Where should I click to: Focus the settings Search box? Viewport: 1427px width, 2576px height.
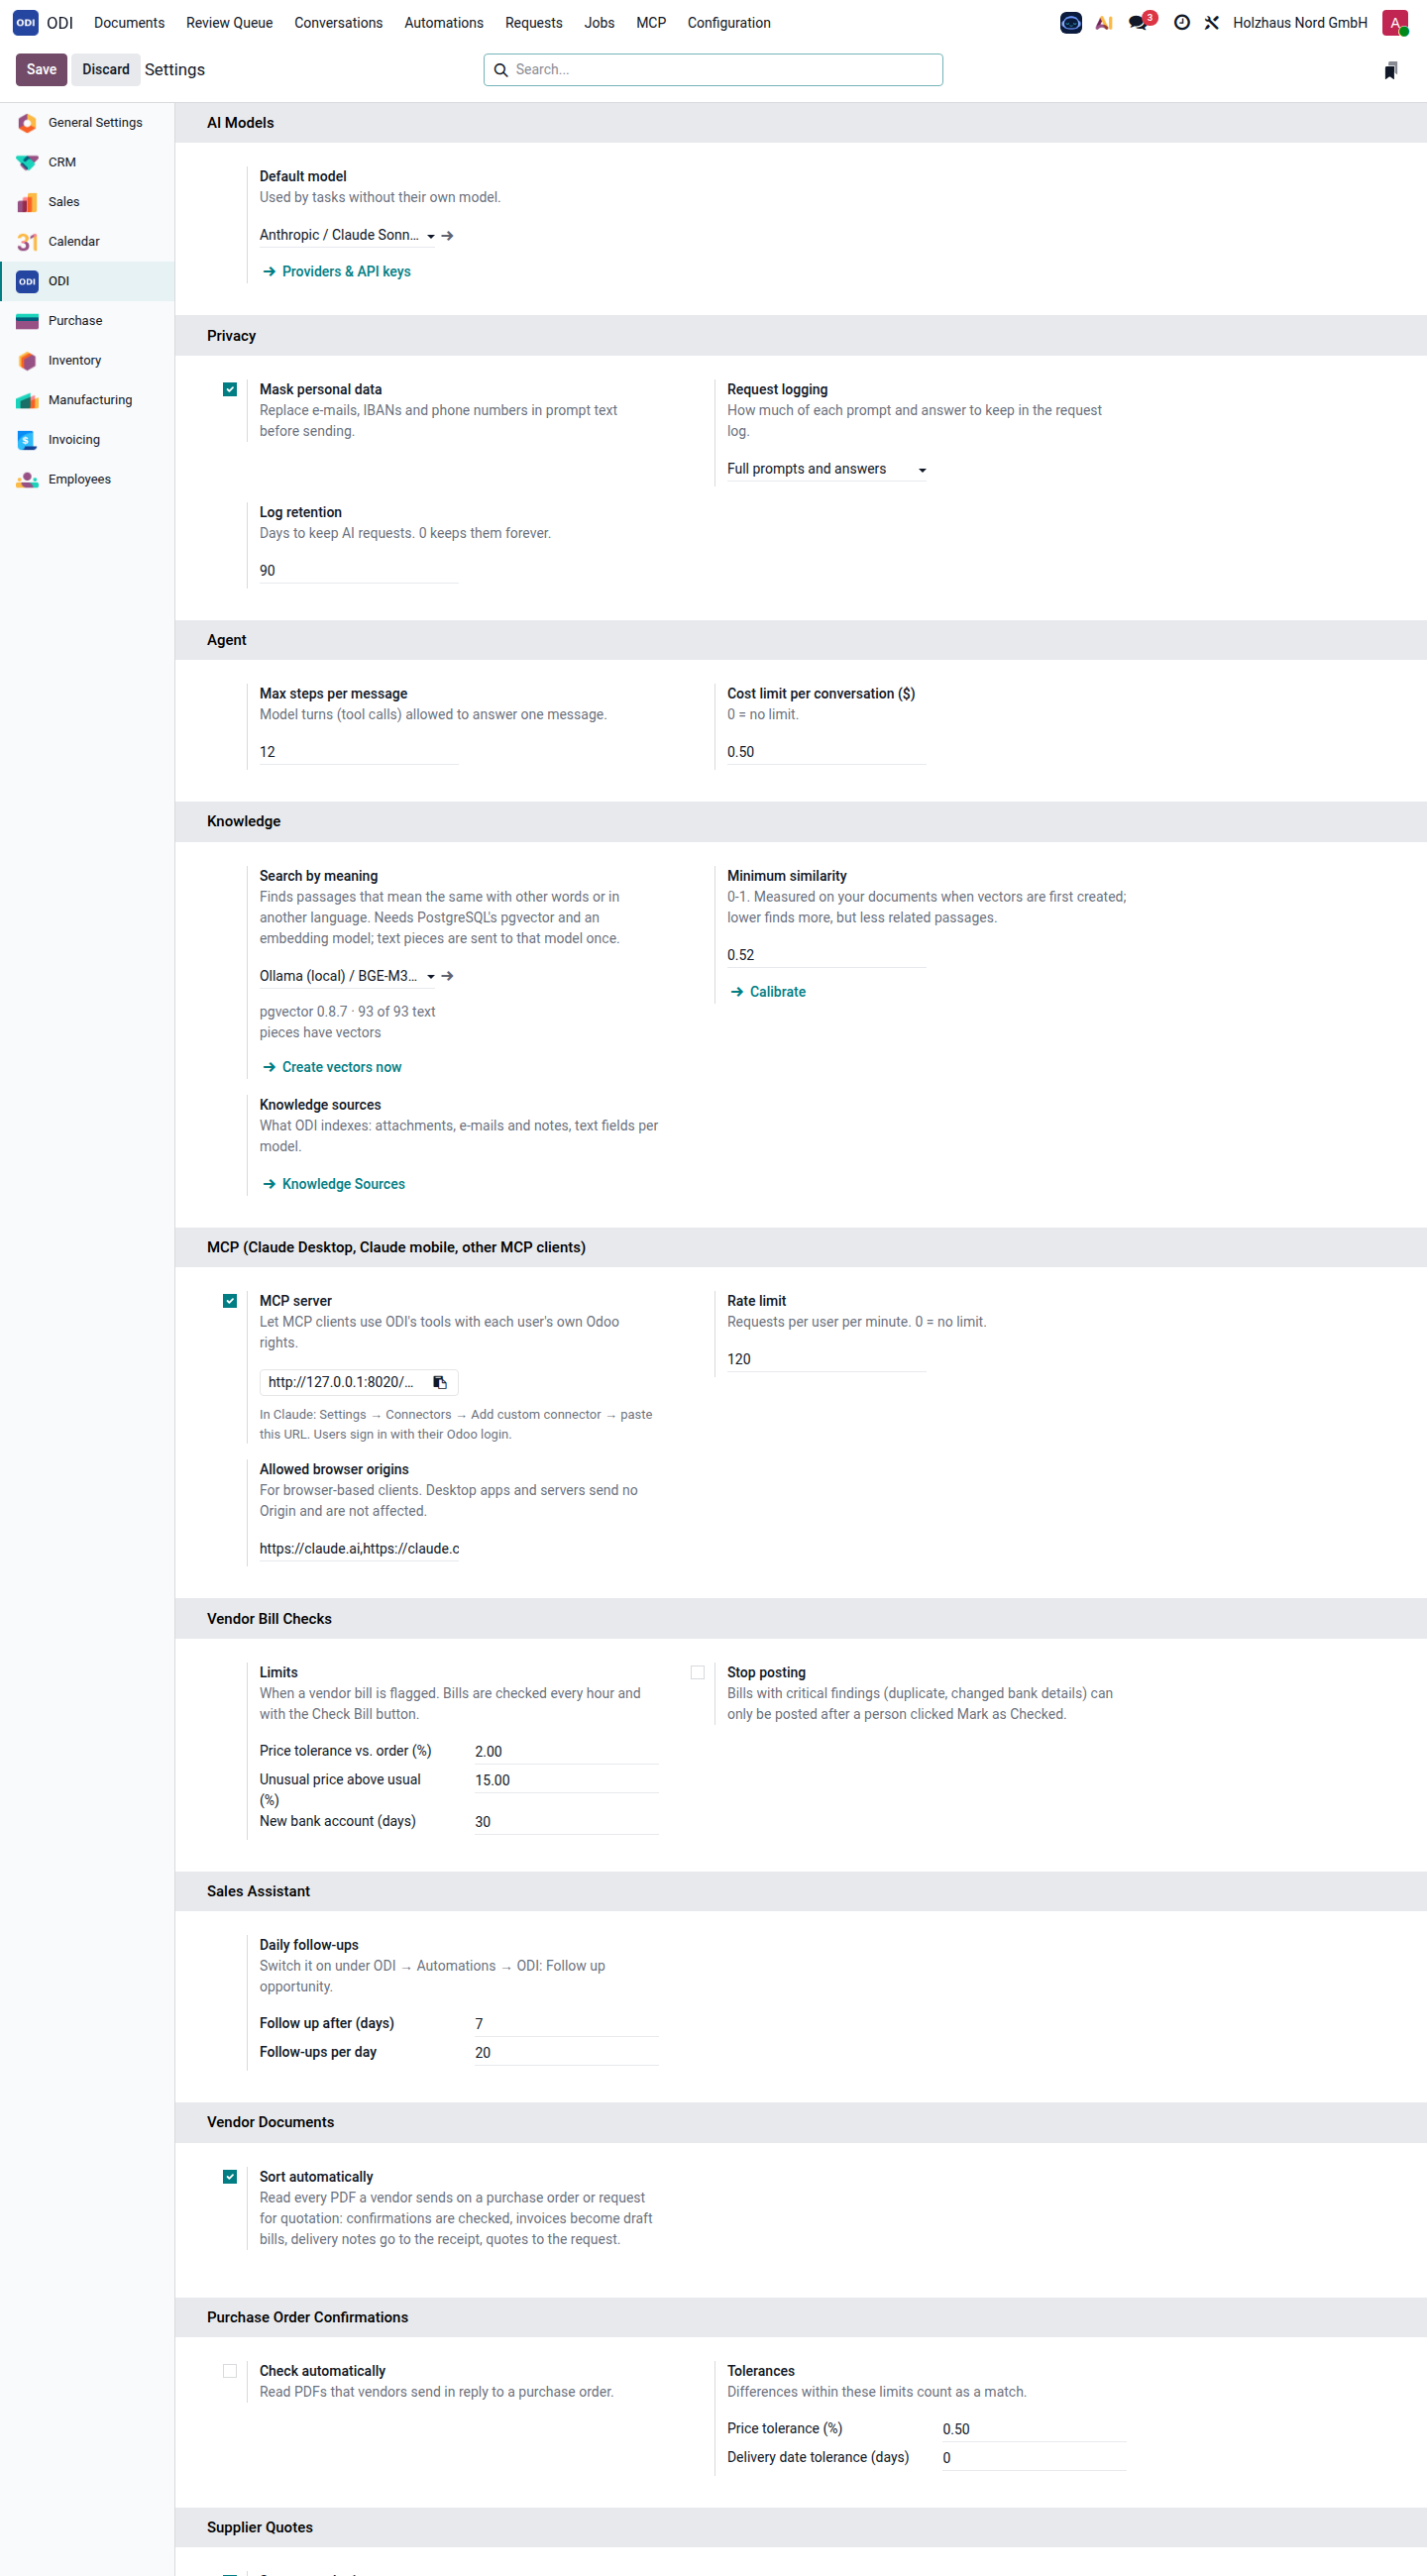pyautogui.click(x=713, y=69)
